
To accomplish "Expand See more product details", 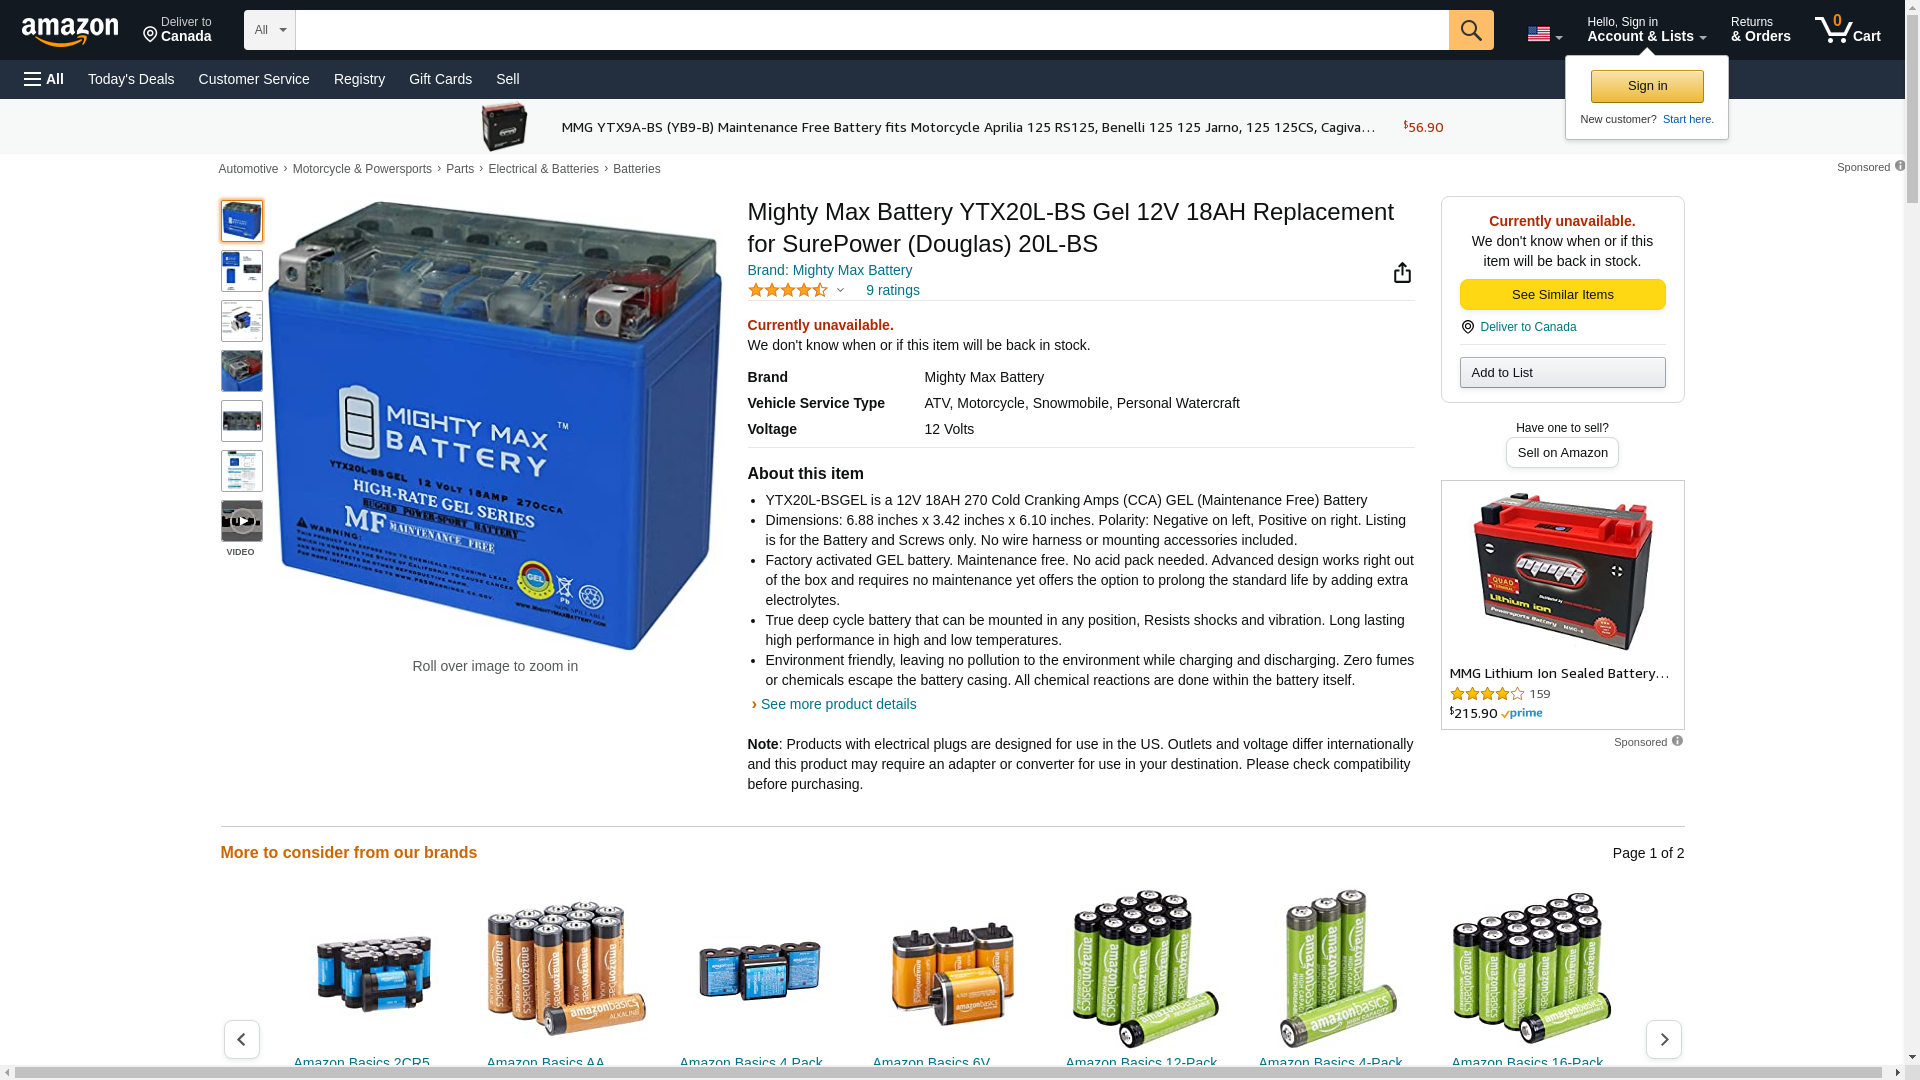I will (x=837, y=704).
